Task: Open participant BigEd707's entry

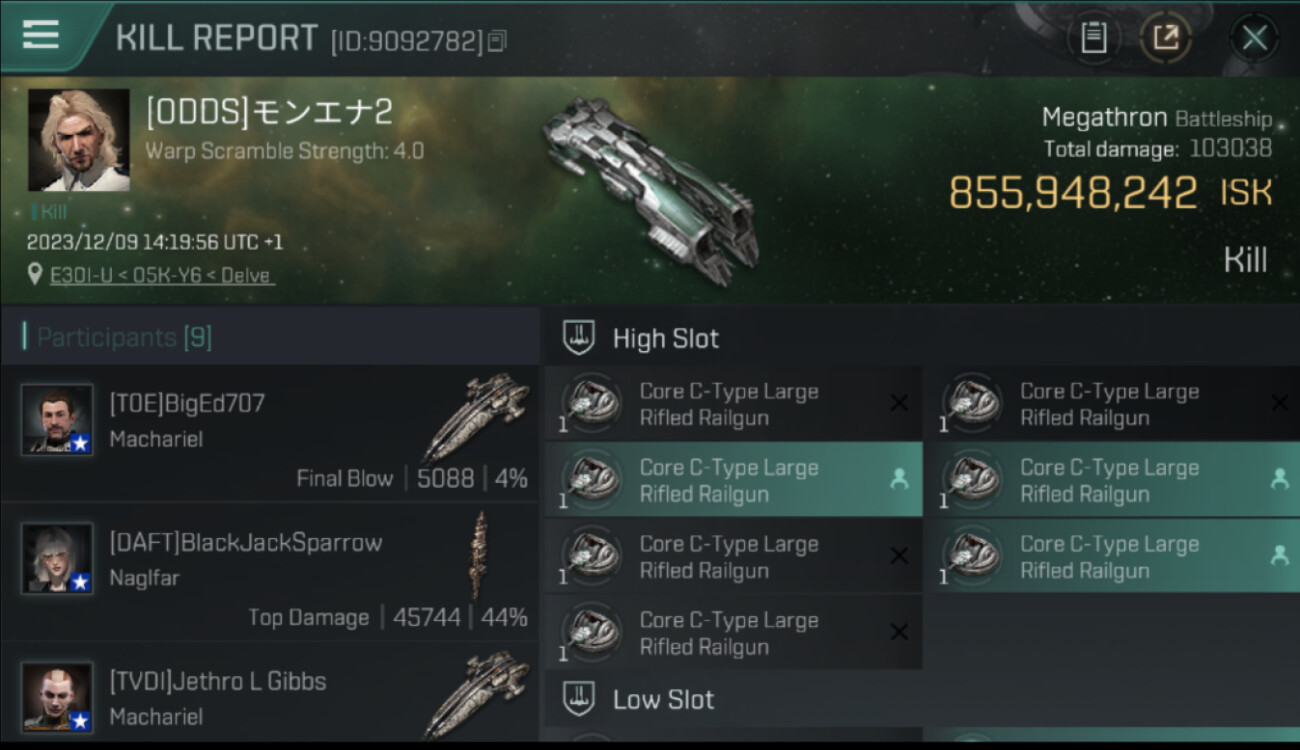Action: (x=270, y=433)
